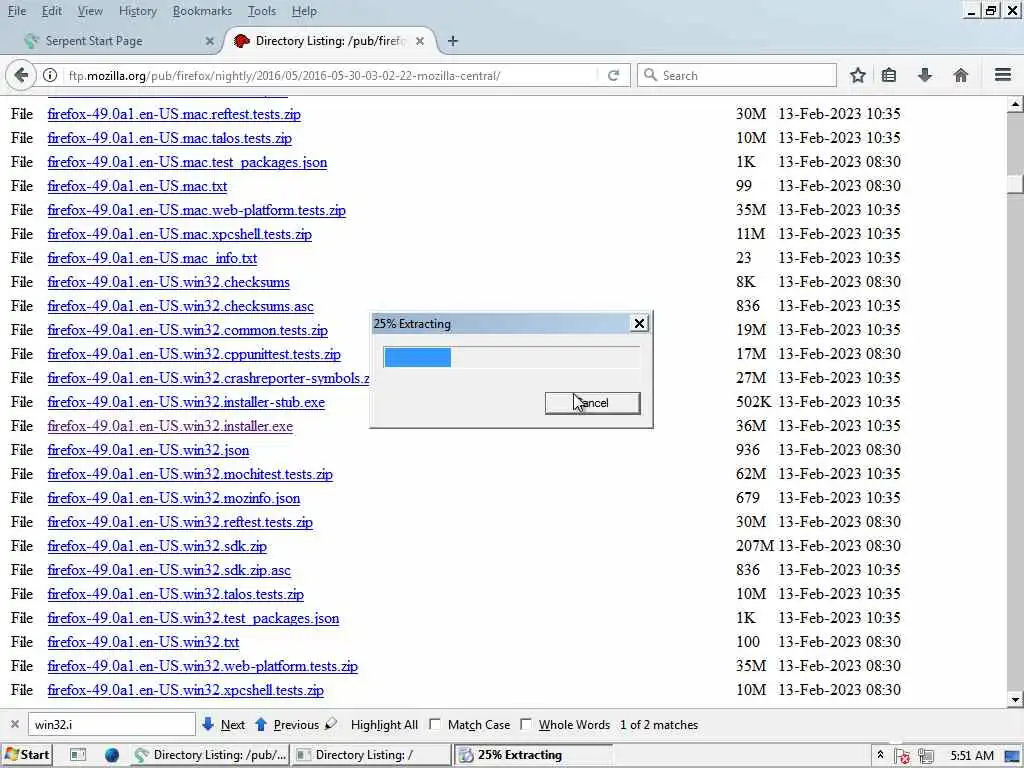Open the History menu
This screenshot has width=1024, height=768.
137,11
